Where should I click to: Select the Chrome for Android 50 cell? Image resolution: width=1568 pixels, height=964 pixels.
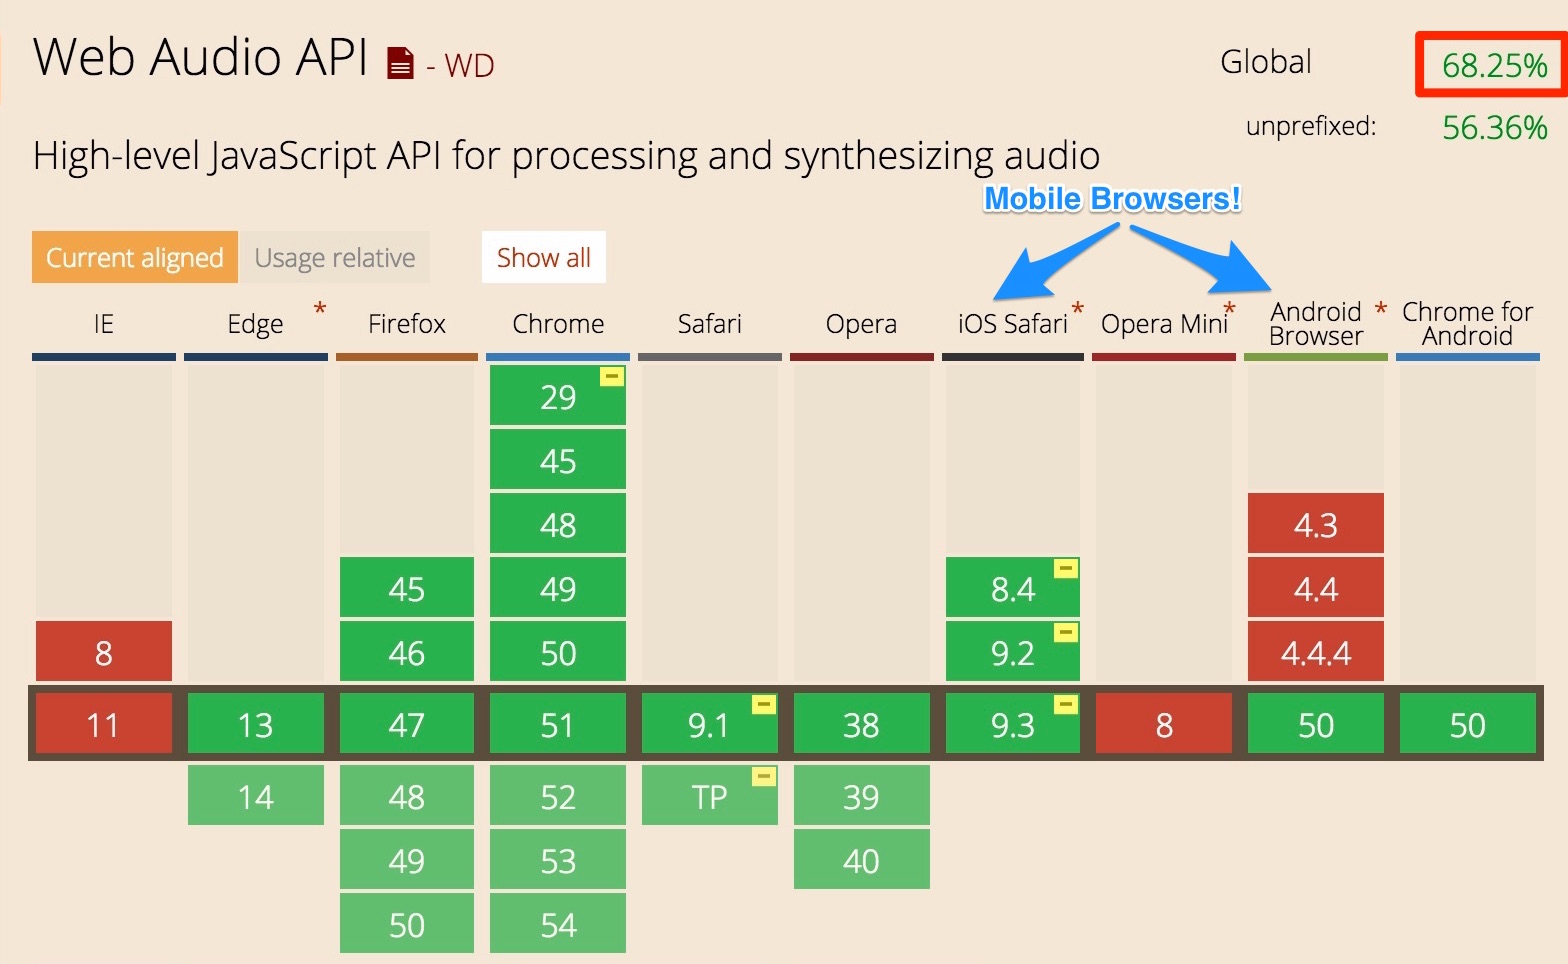(x=1468, y=723)
